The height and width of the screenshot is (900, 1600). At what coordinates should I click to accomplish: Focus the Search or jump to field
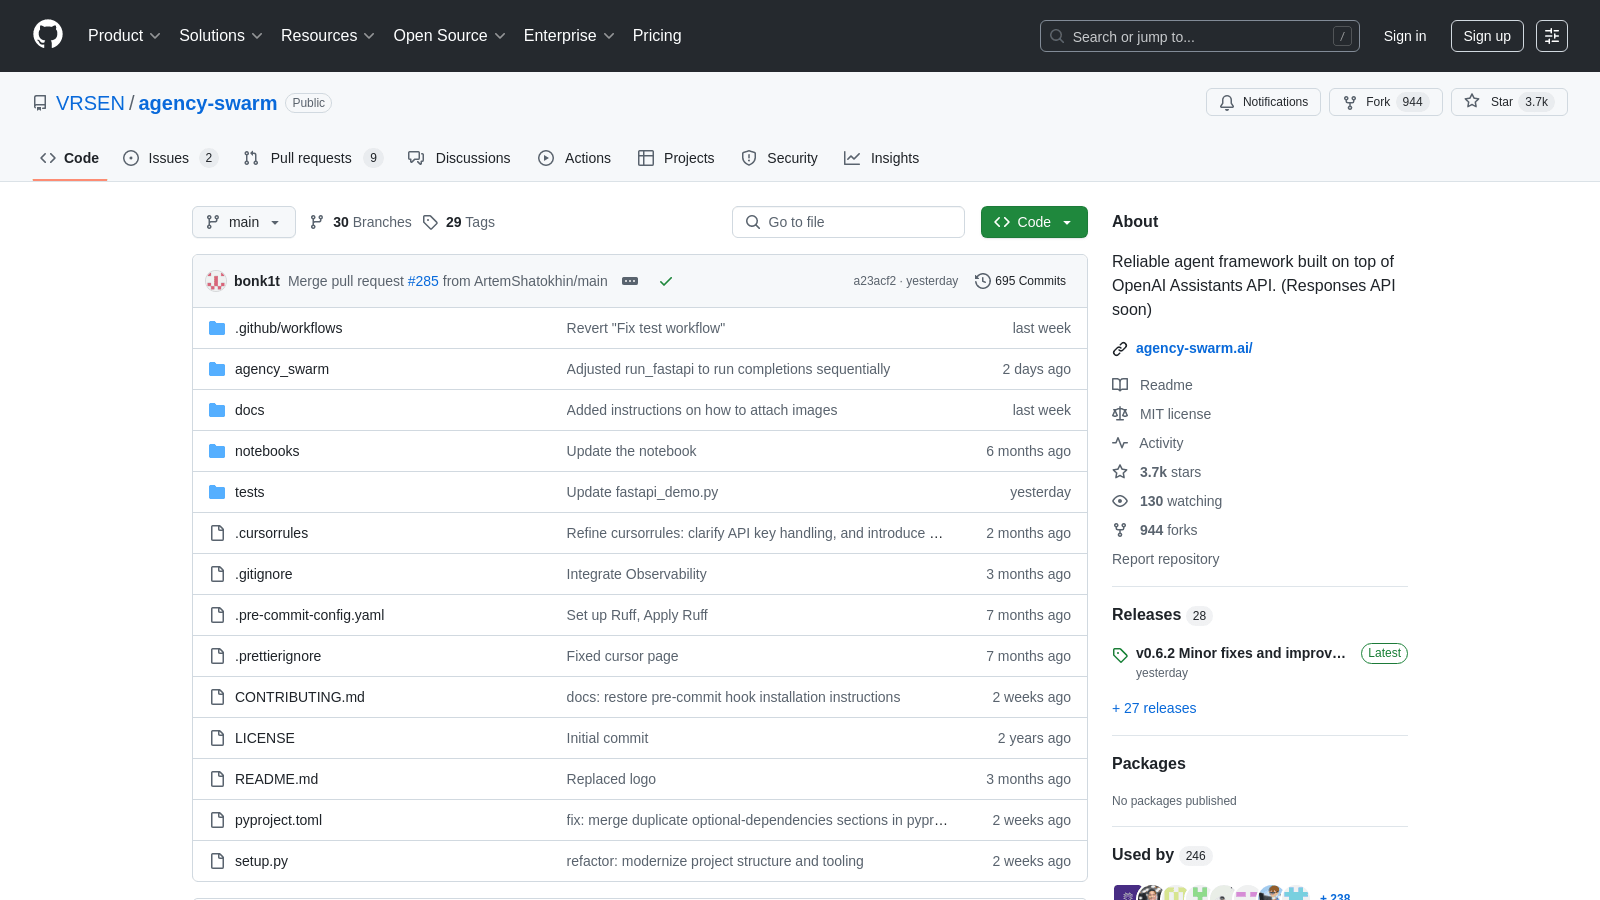click(x=1200, y=36)
